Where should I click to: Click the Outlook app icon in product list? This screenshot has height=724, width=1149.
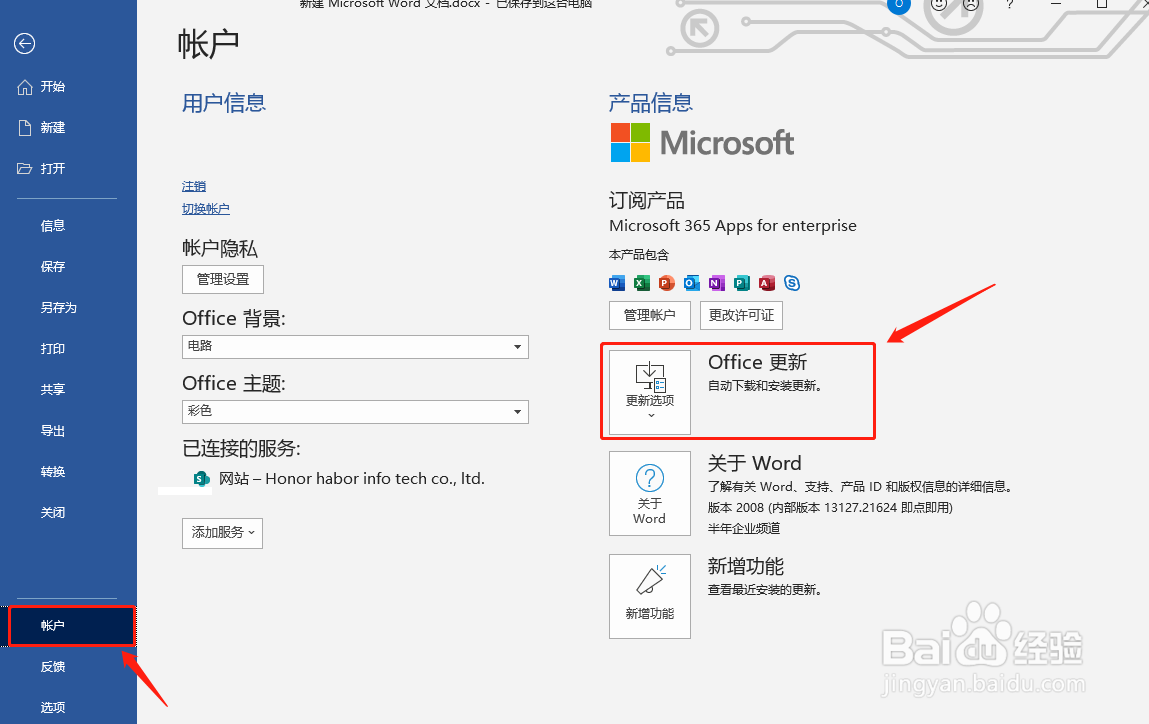point(692,283)
